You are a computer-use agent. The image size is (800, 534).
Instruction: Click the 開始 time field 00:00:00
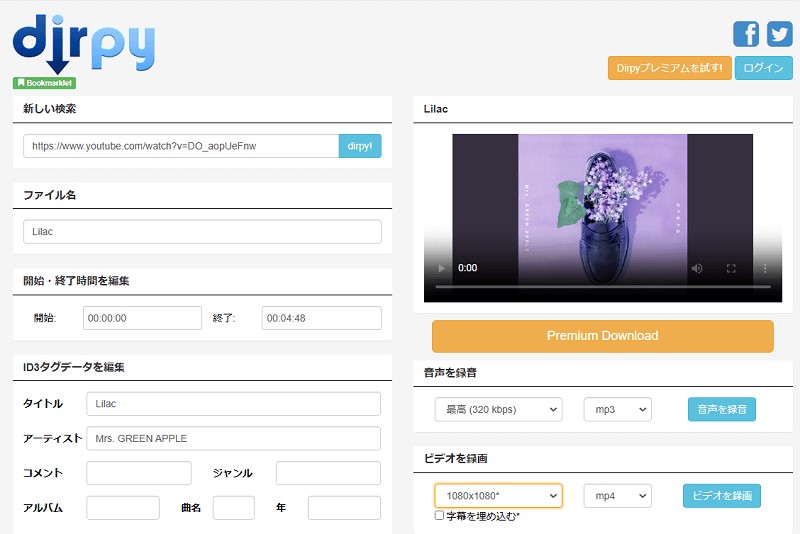click(x=142, y=318)
